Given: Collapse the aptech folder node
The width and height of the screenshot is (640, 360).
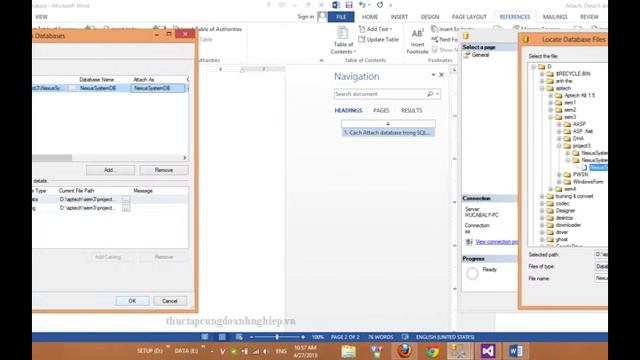Looking at the screenshot, I should click(542, 88).
